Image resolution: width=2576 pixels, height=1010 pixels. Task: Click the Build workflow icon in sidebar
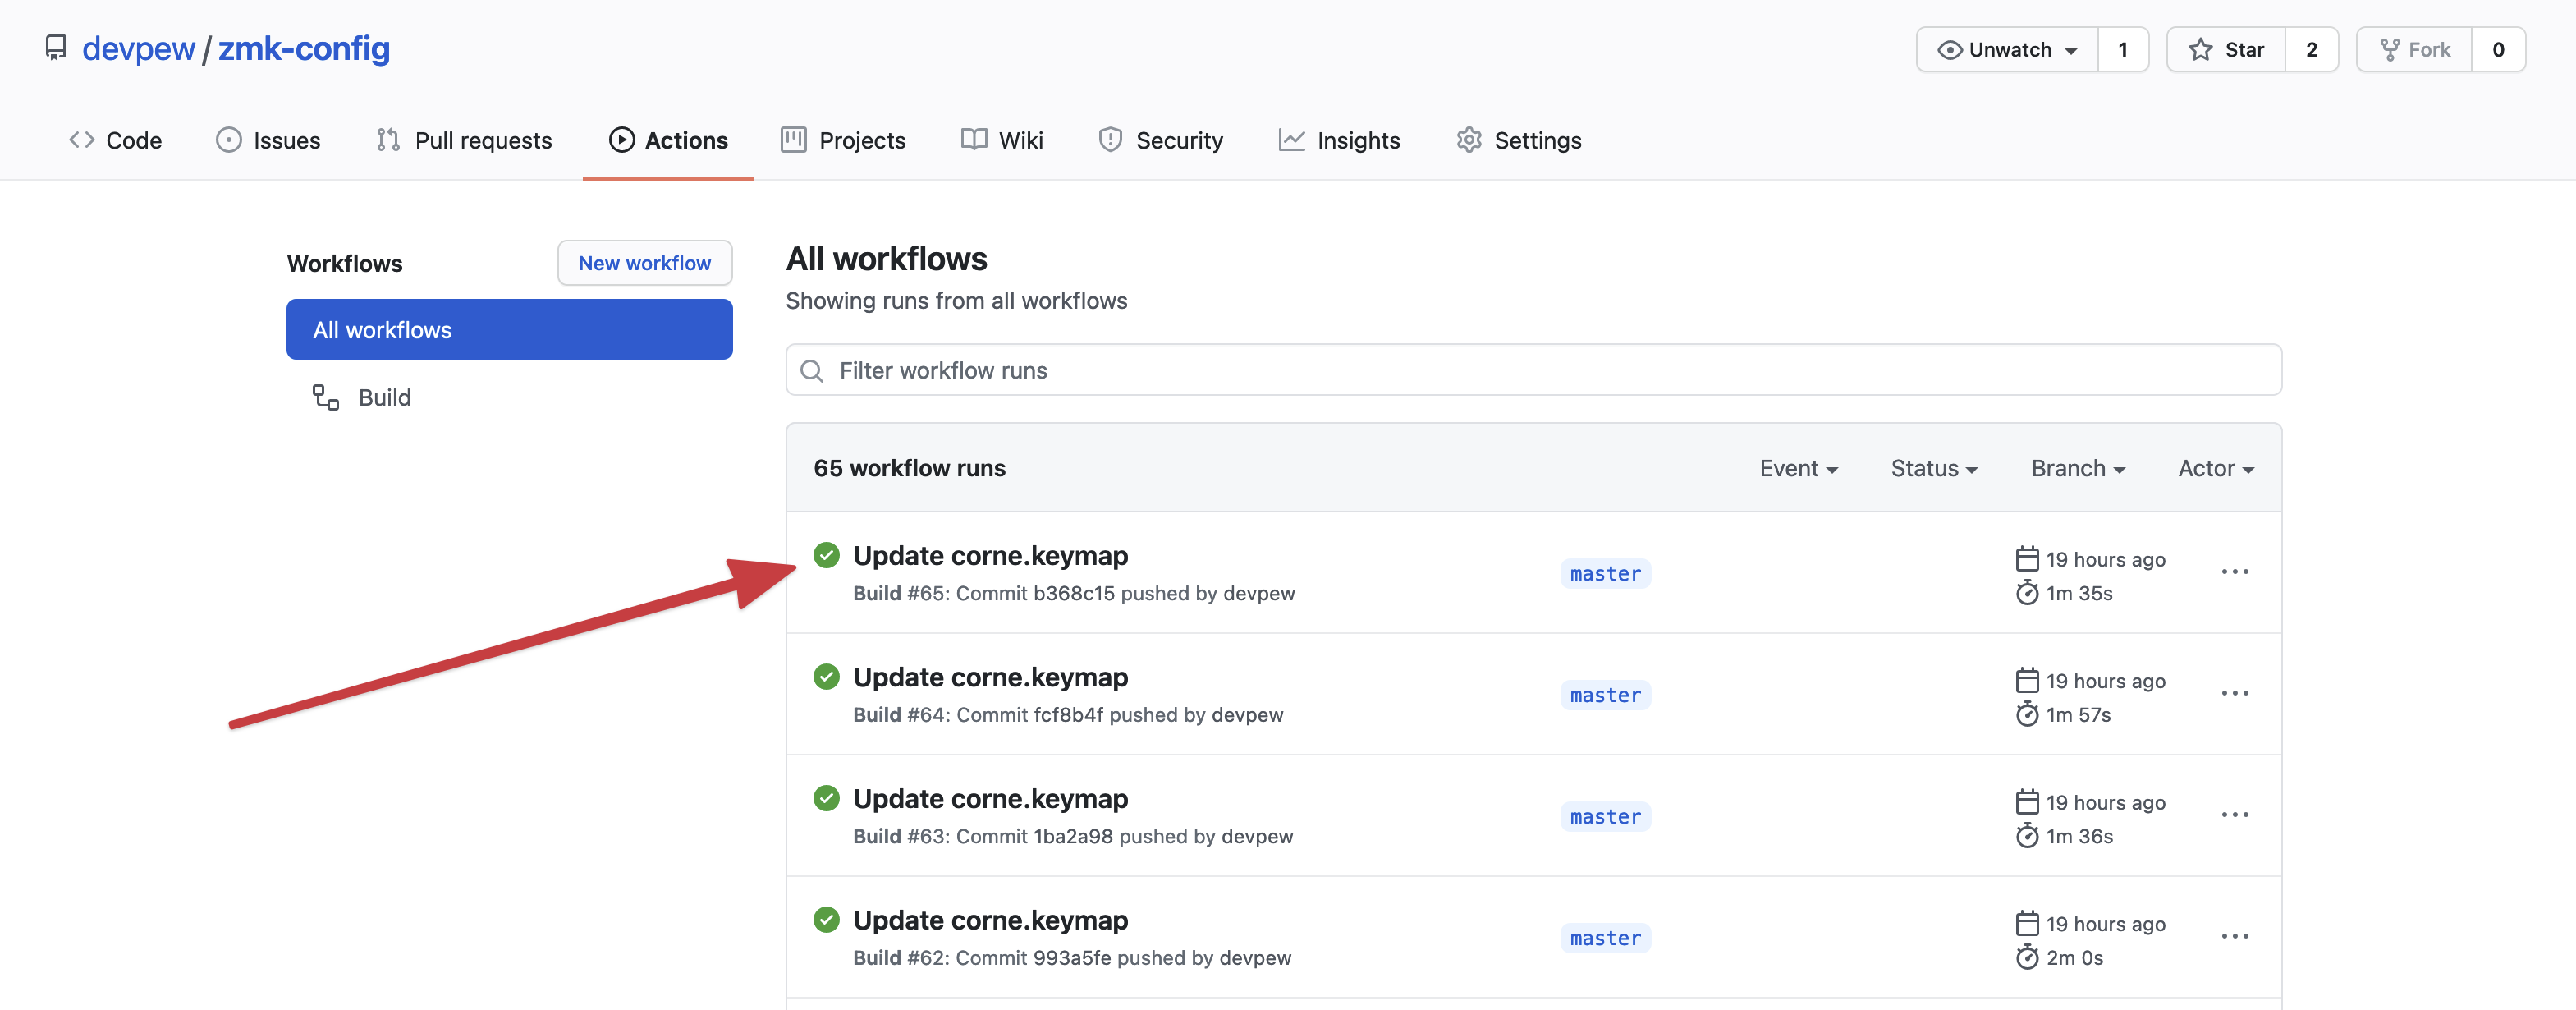click(325, 398)
